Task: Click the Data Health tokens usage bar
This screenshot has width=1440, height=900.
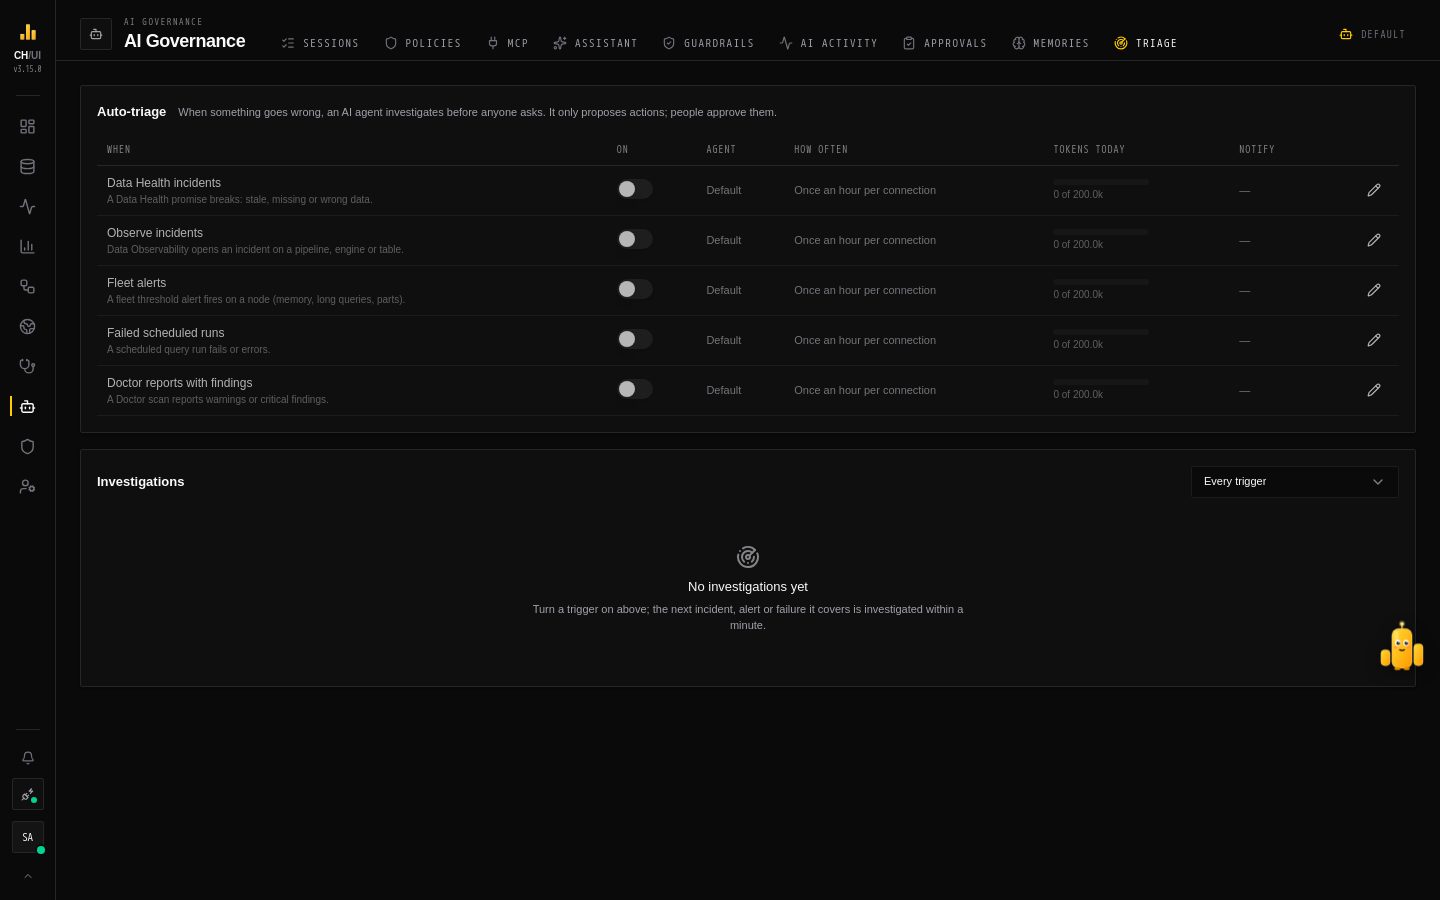Action: pyautogui.click(x=1101, y=182)
